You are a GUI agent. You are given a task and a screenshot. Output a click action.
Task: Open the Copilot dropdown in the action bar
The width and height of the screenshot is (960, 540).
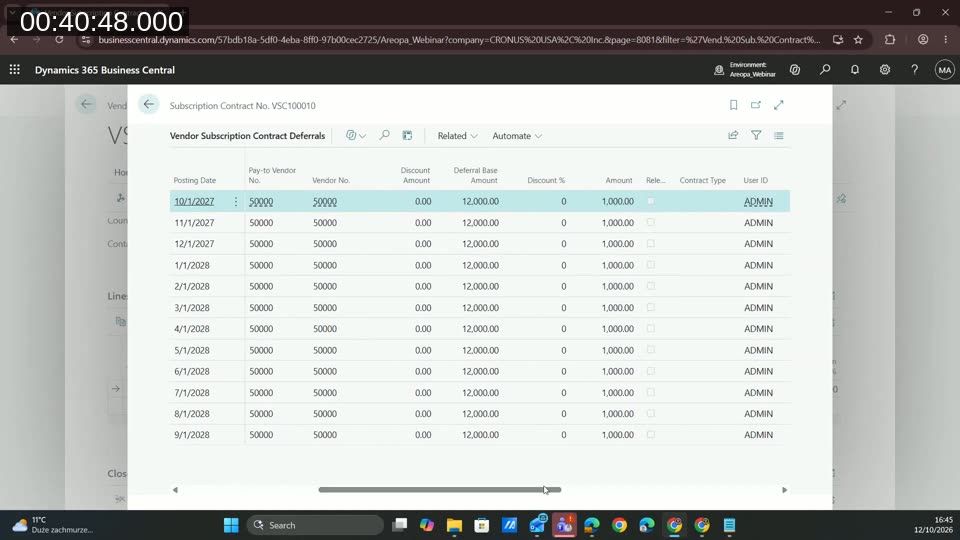[x=356, y=135]
